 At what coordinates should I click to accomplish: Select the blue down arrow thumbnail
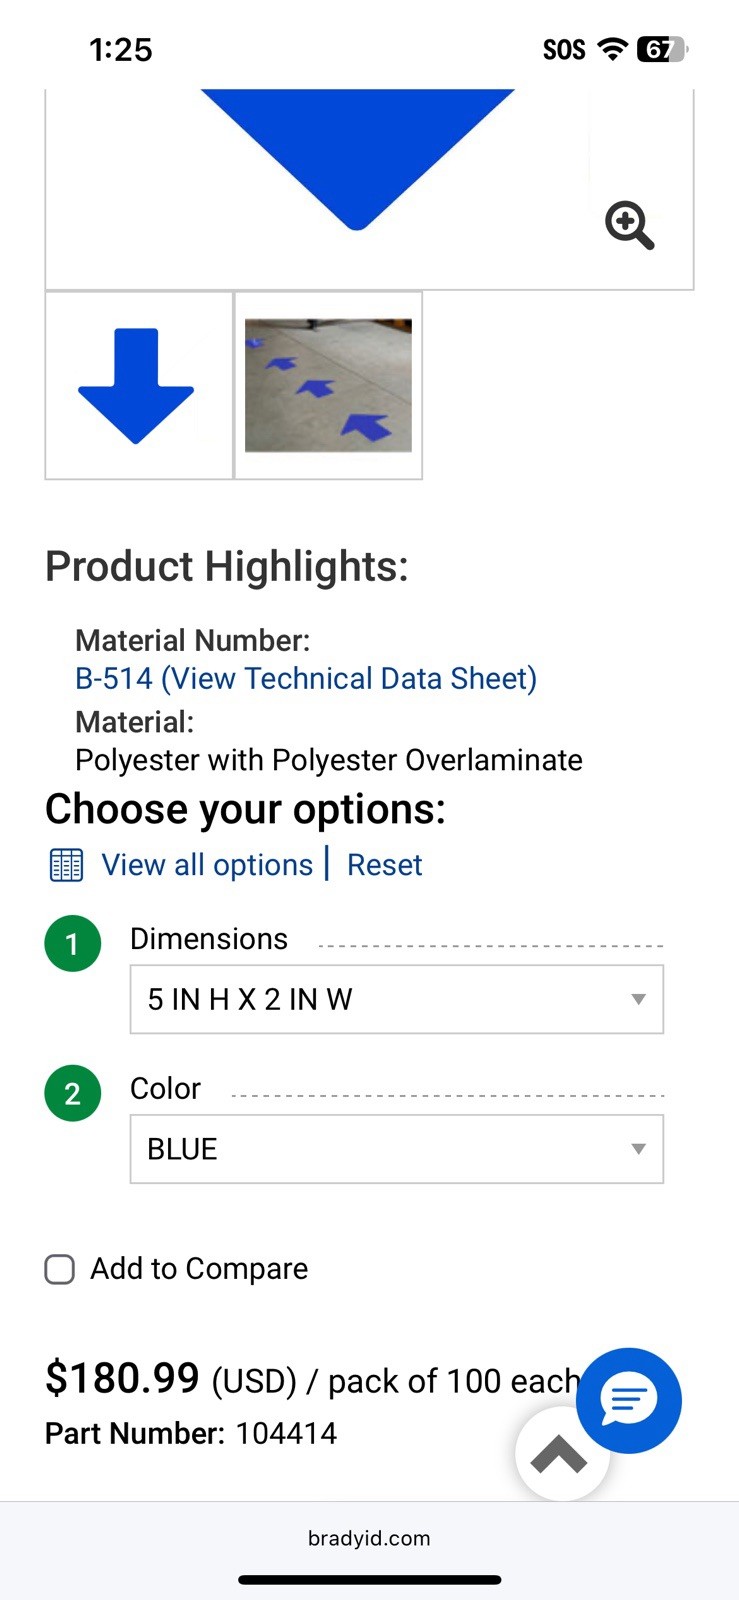coord(139,386)
